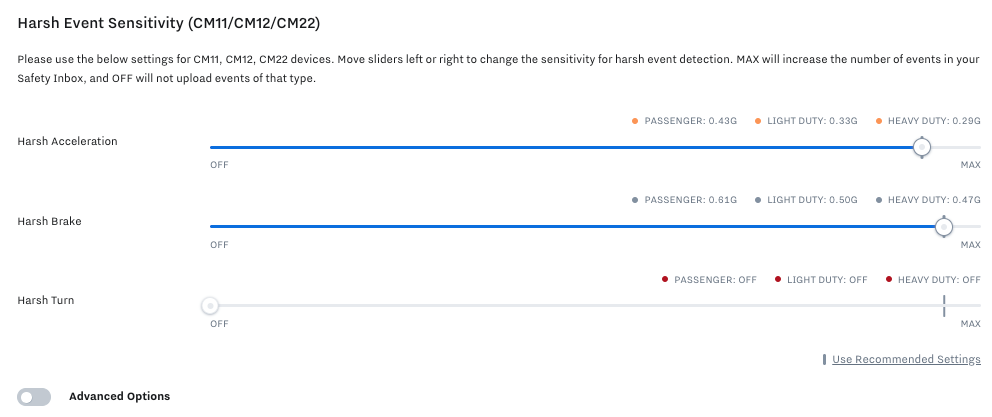The width and height of the screenshot is (992, 417).
Task: Click the MAX label under Harsh Acceleration
Action: click(970, 165)
